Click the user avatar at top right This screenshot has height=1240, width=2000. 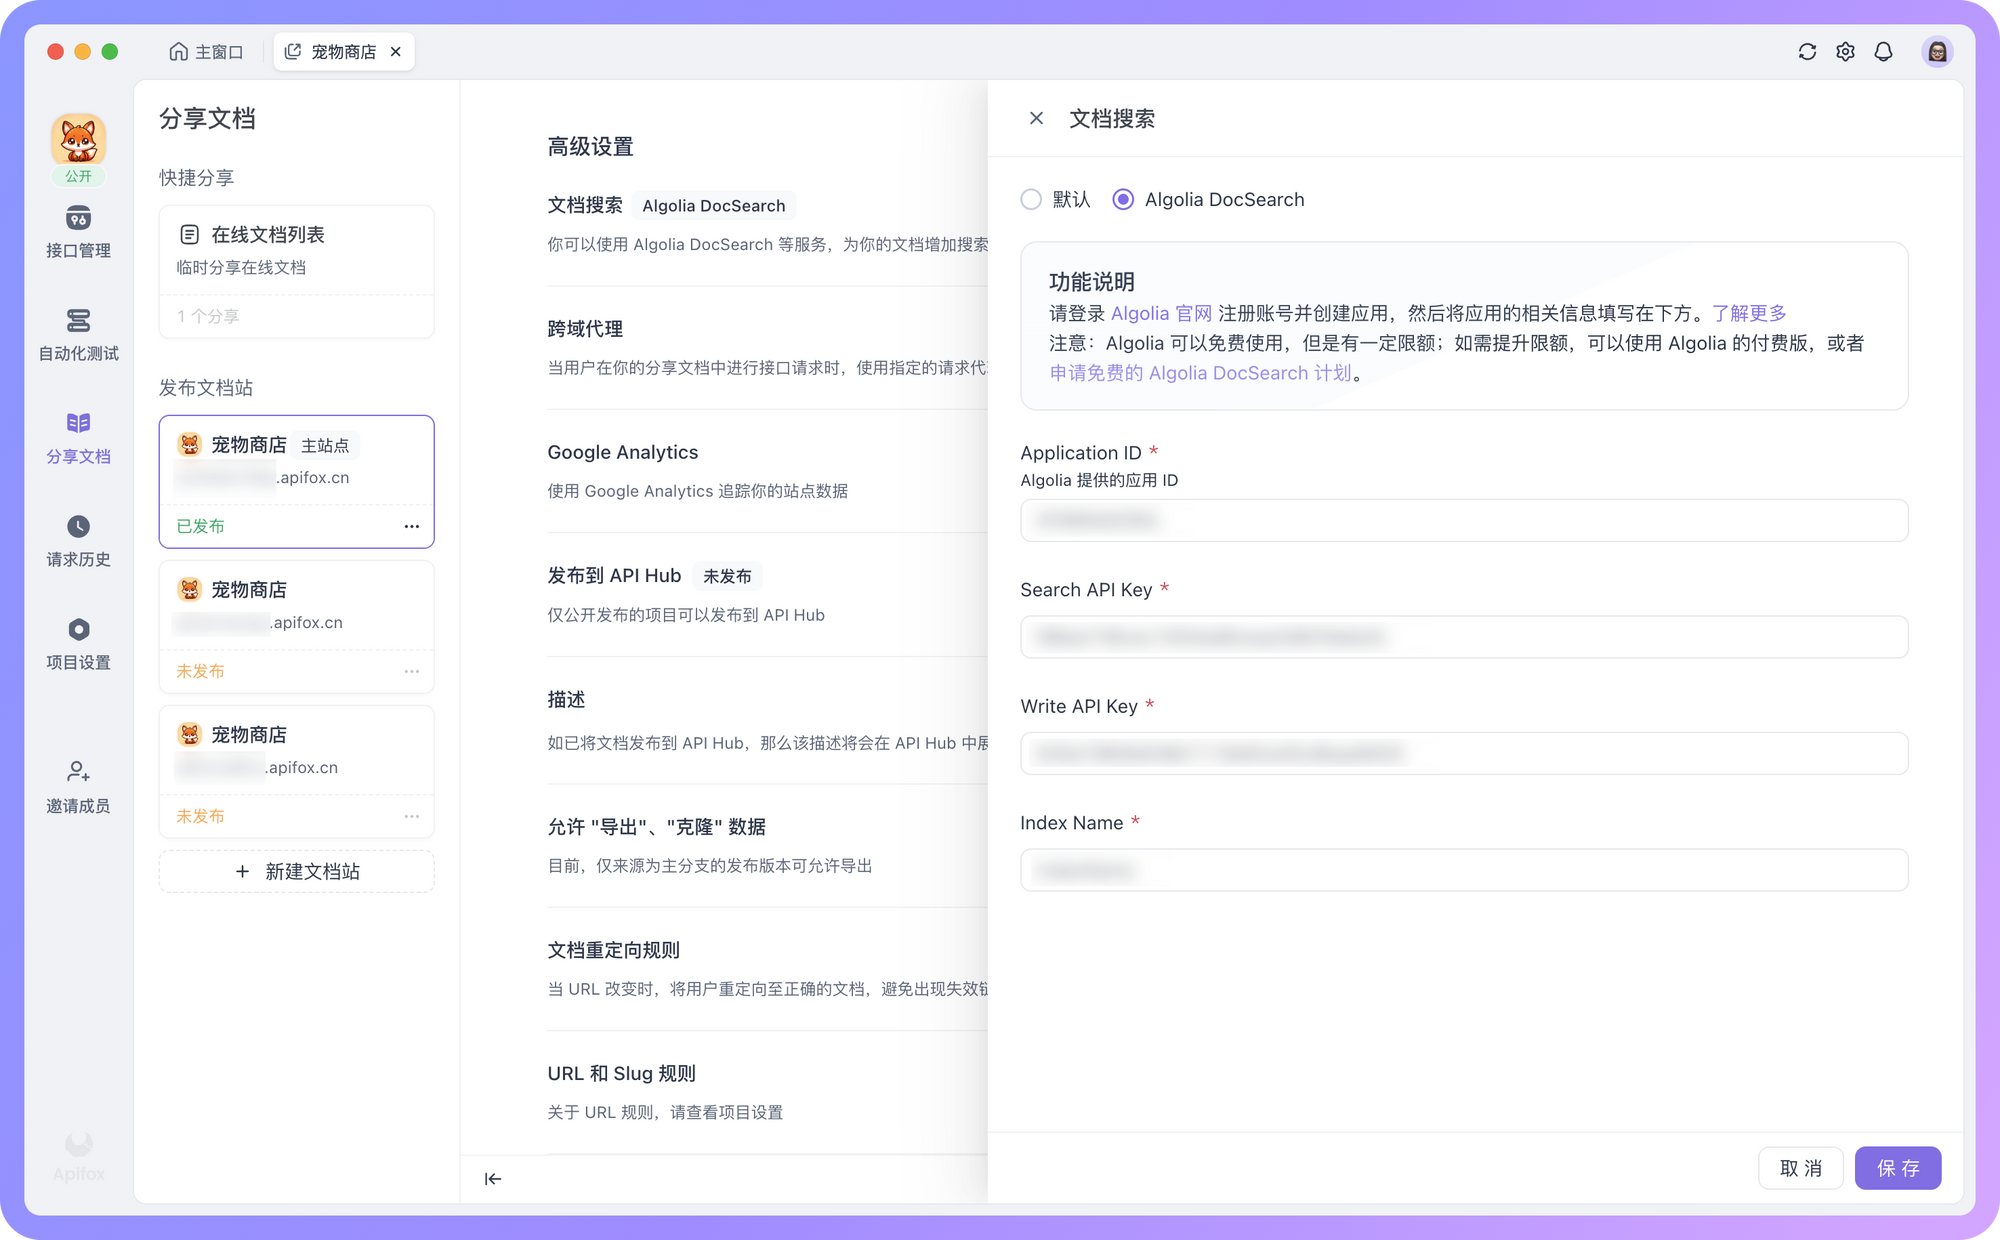1937,52
